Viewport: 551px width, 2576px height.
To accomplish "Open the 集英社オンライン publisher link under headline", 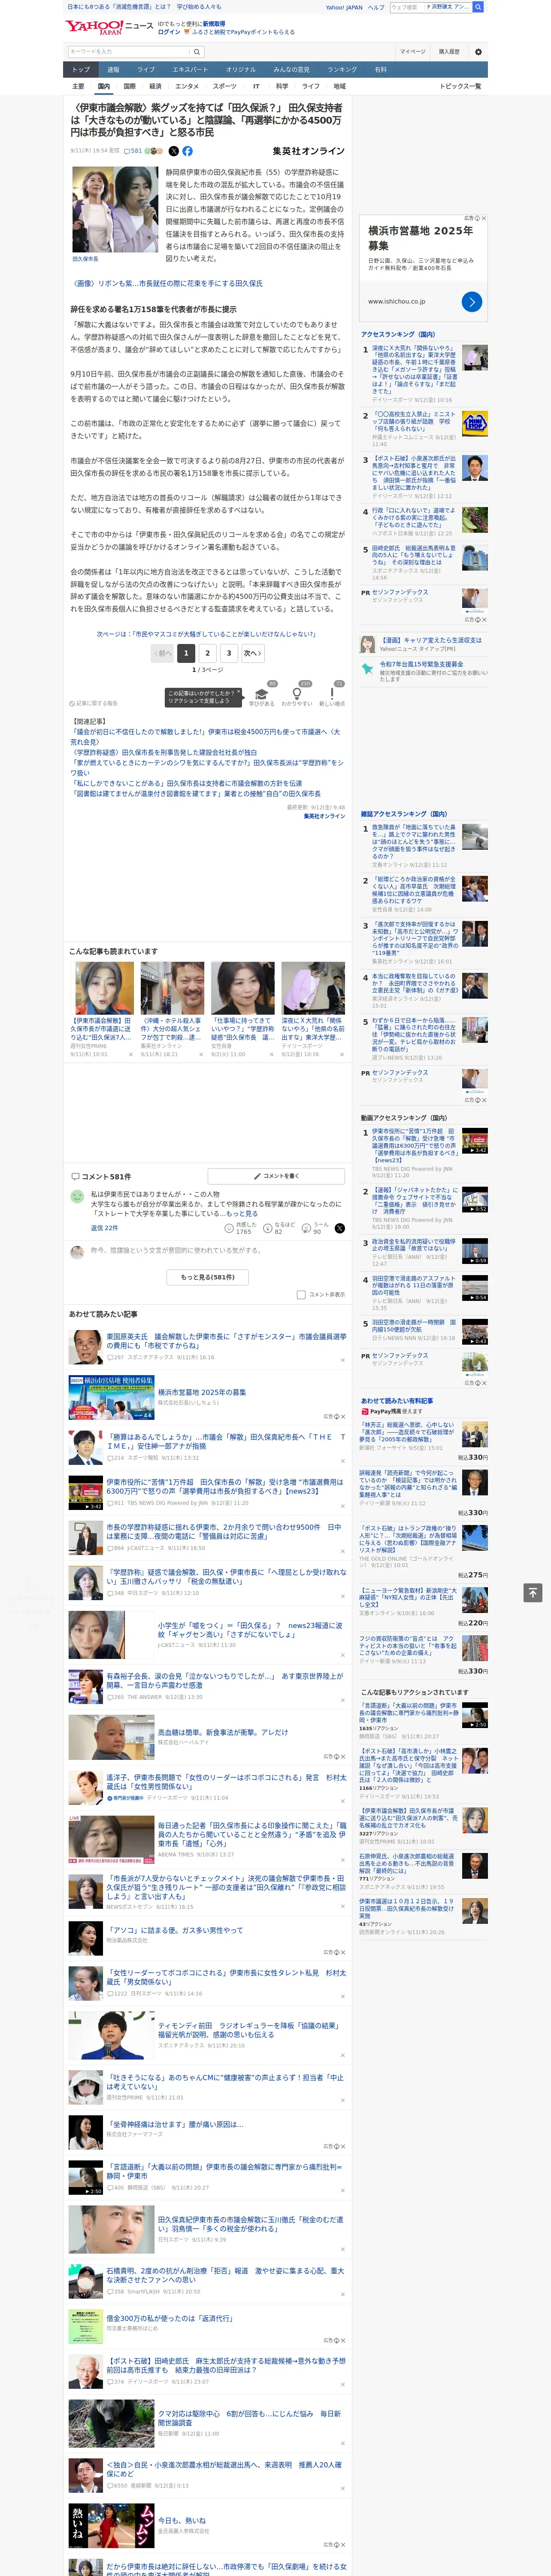I will pos(308,151).
